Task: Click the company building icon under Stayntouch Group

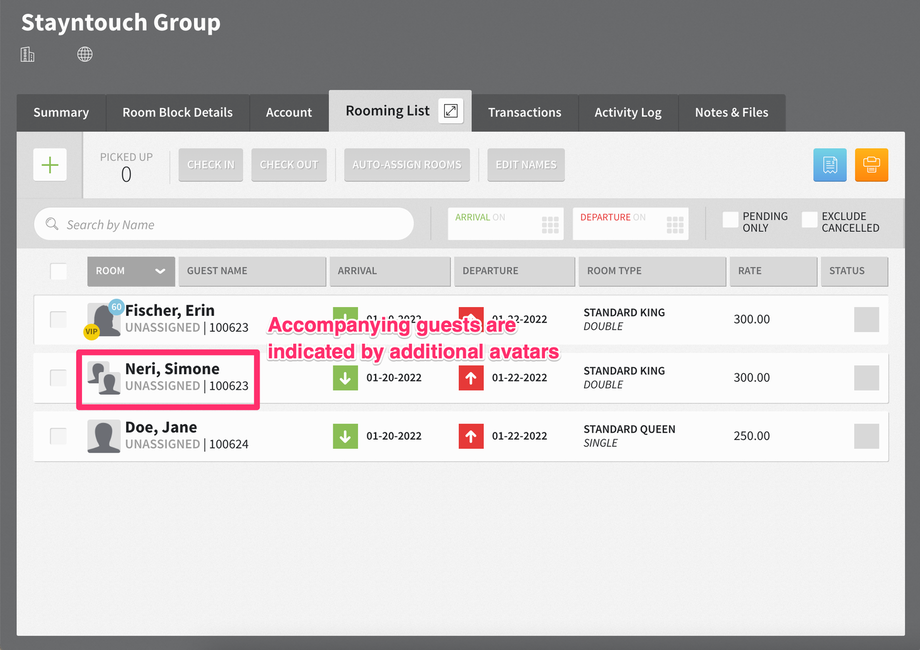Action: (28, 55)
